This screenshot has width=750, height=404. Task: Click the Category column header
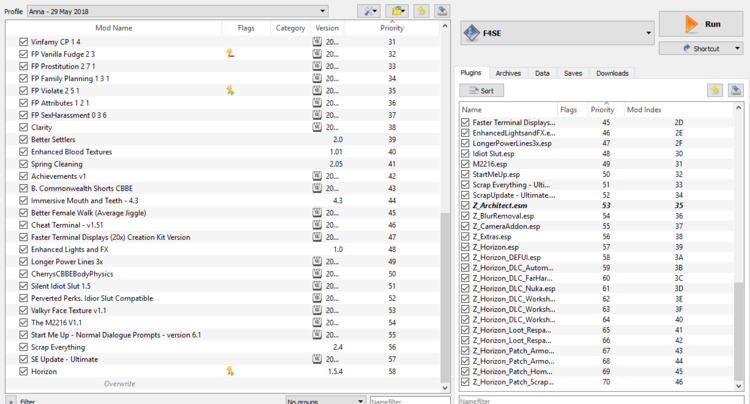coord(290,28)
